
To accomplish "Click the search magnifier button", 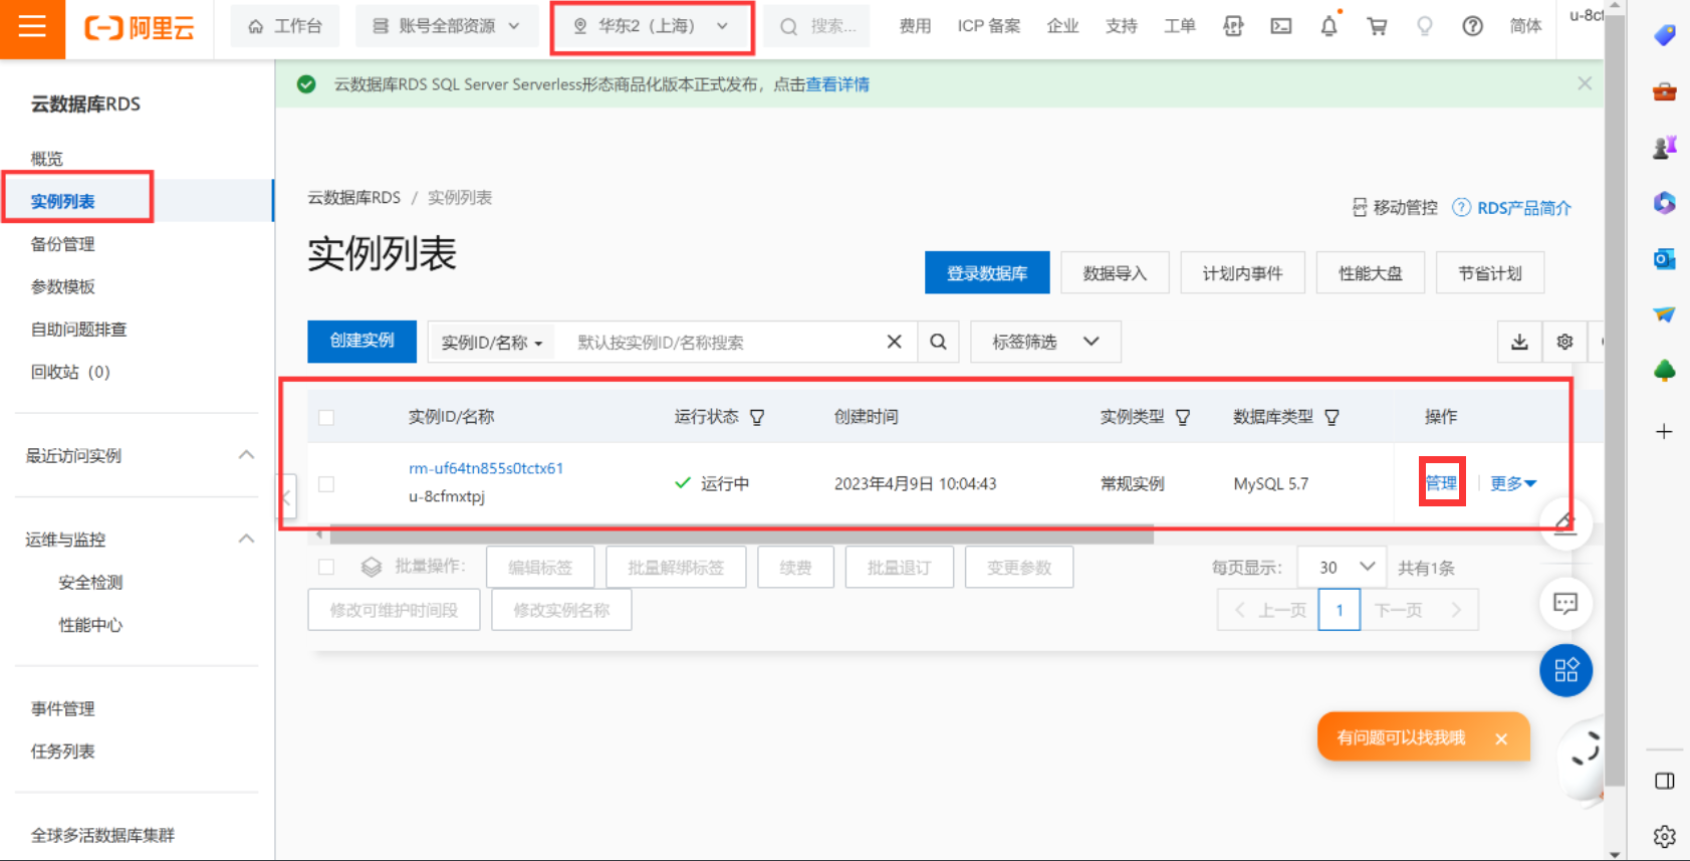I will (x=938, y=342).
